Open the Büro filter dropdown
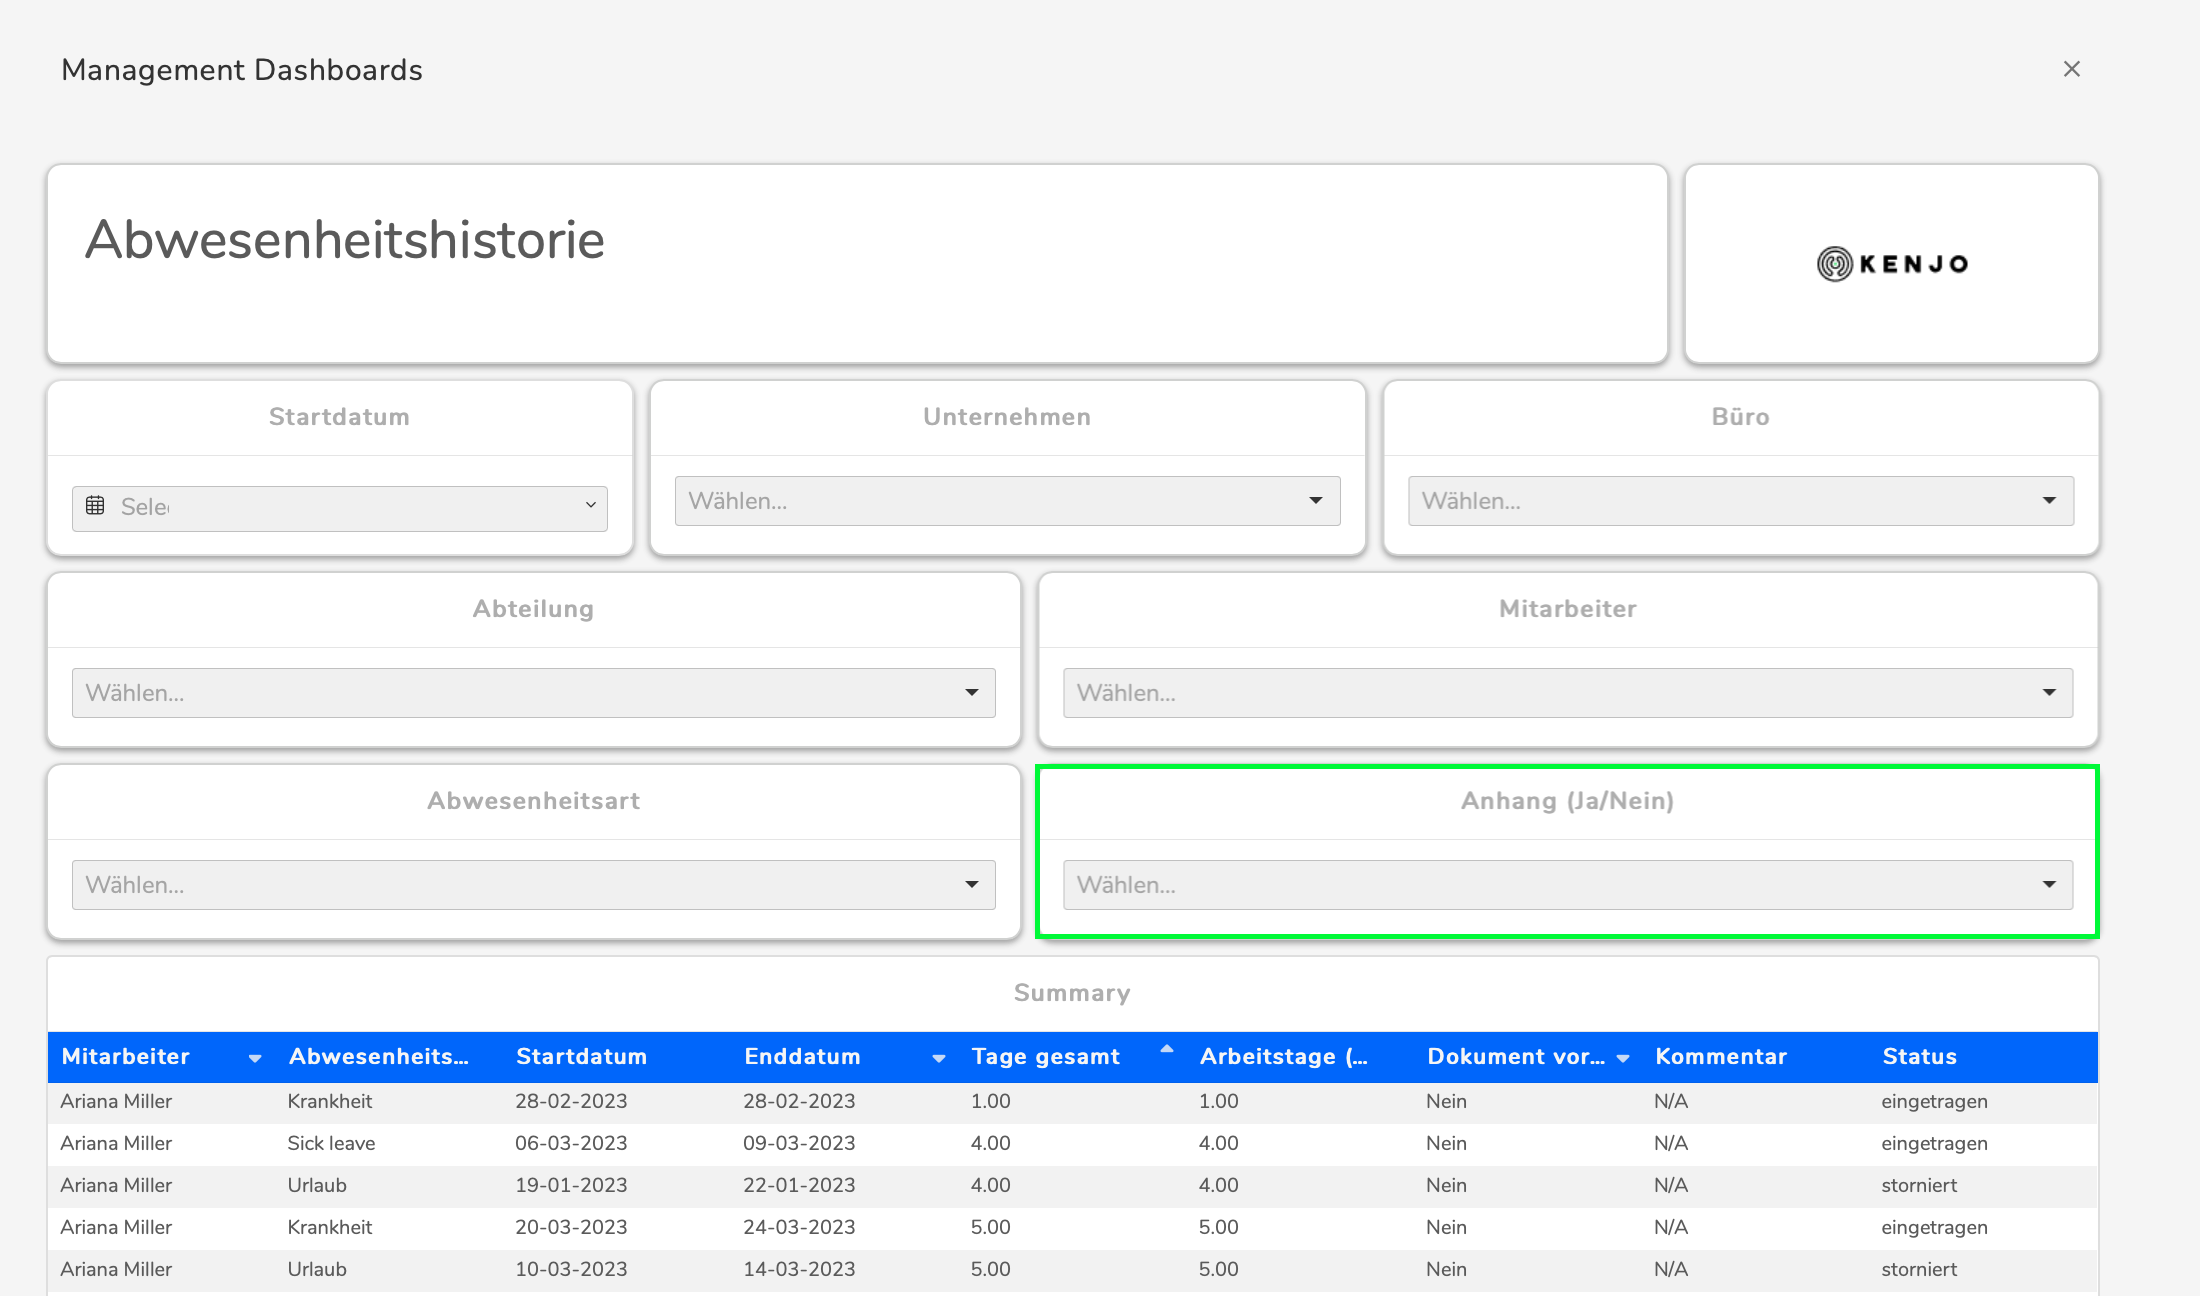Viewport: 2200px width, 1296px height. (x=1740, y=501)
